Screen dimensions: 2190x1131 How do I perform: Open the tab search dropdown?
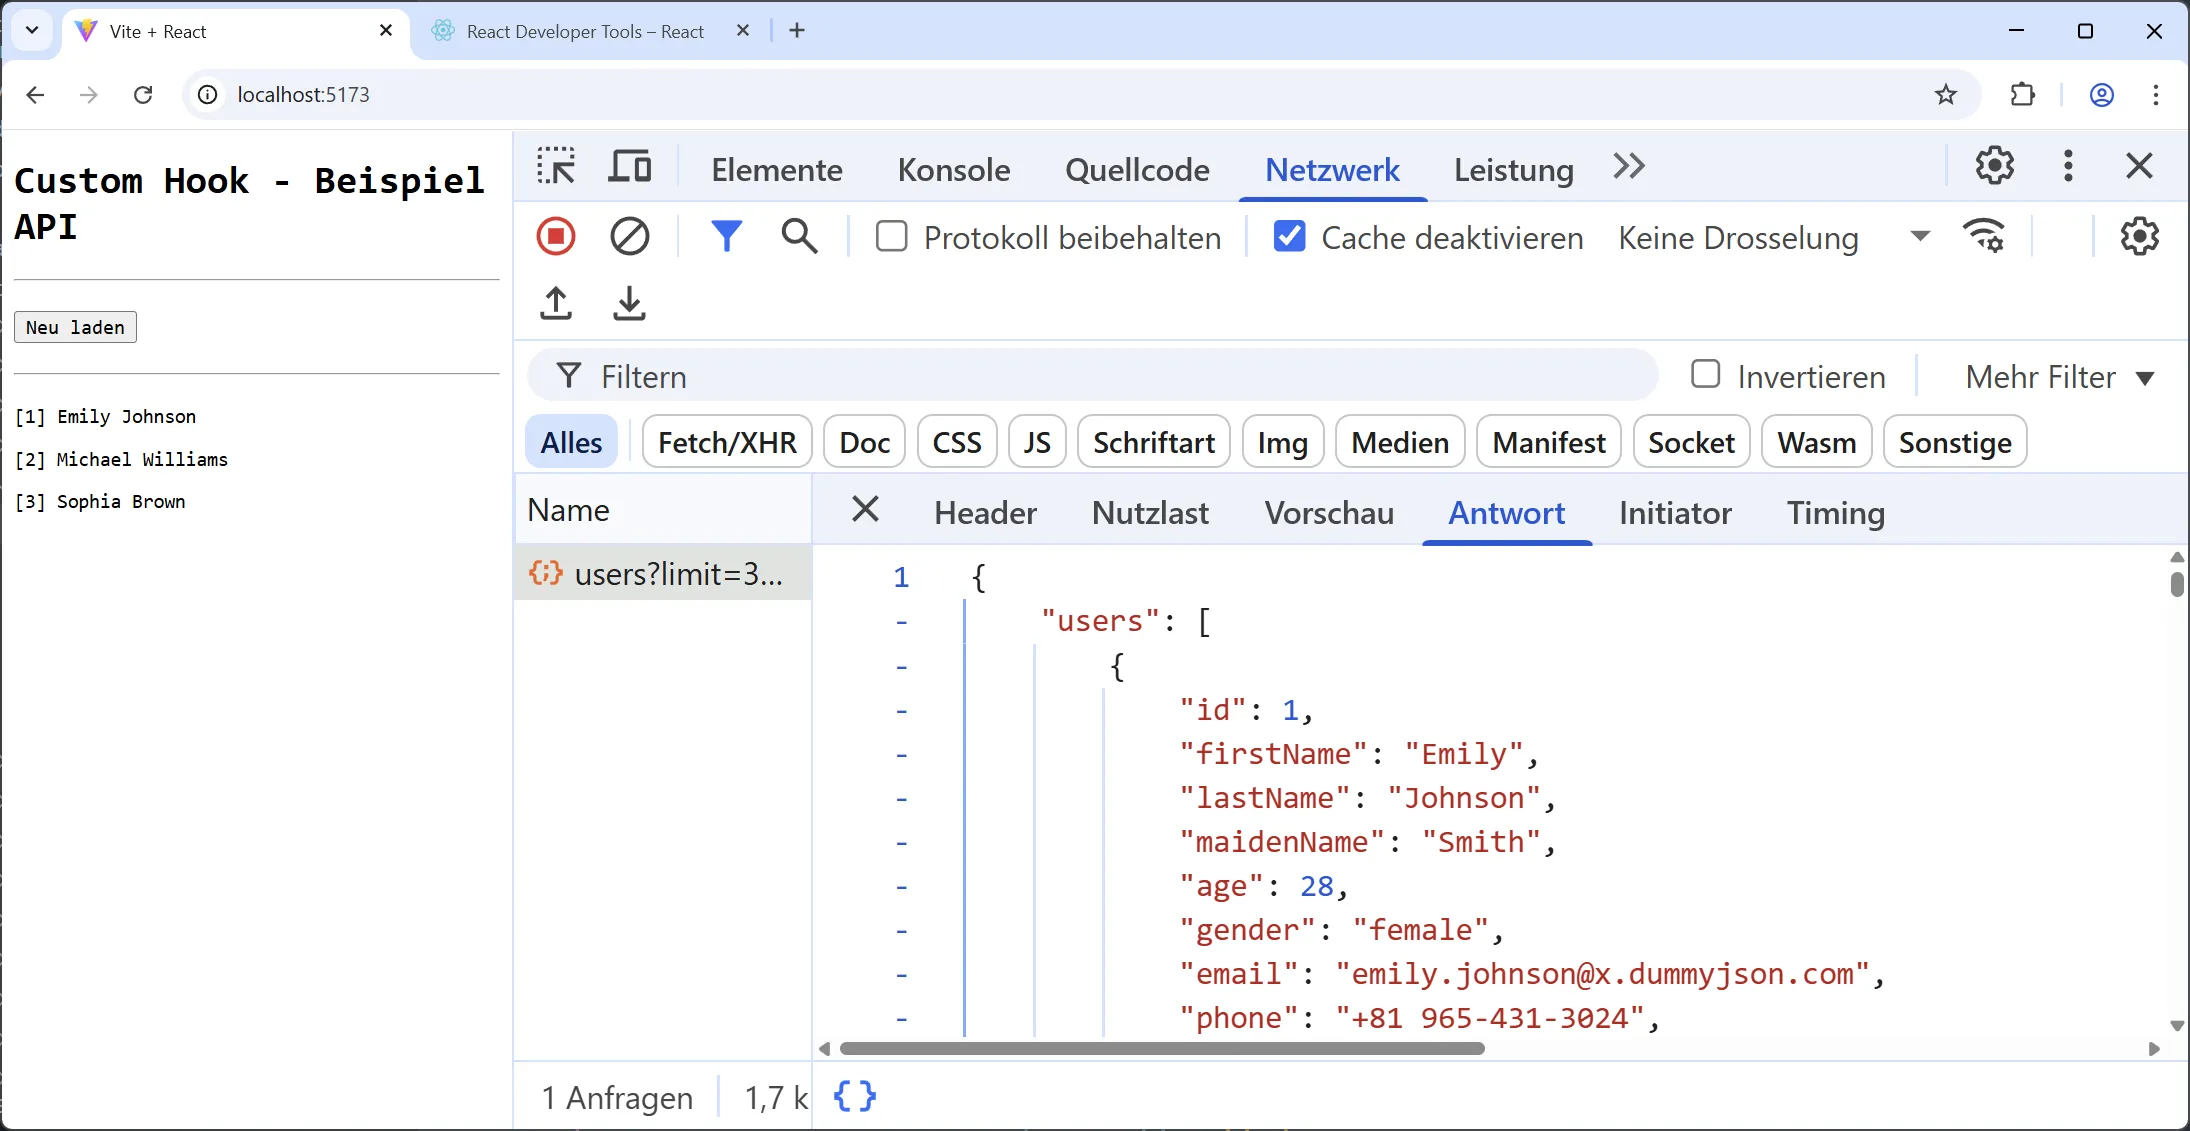pos(32,31)
